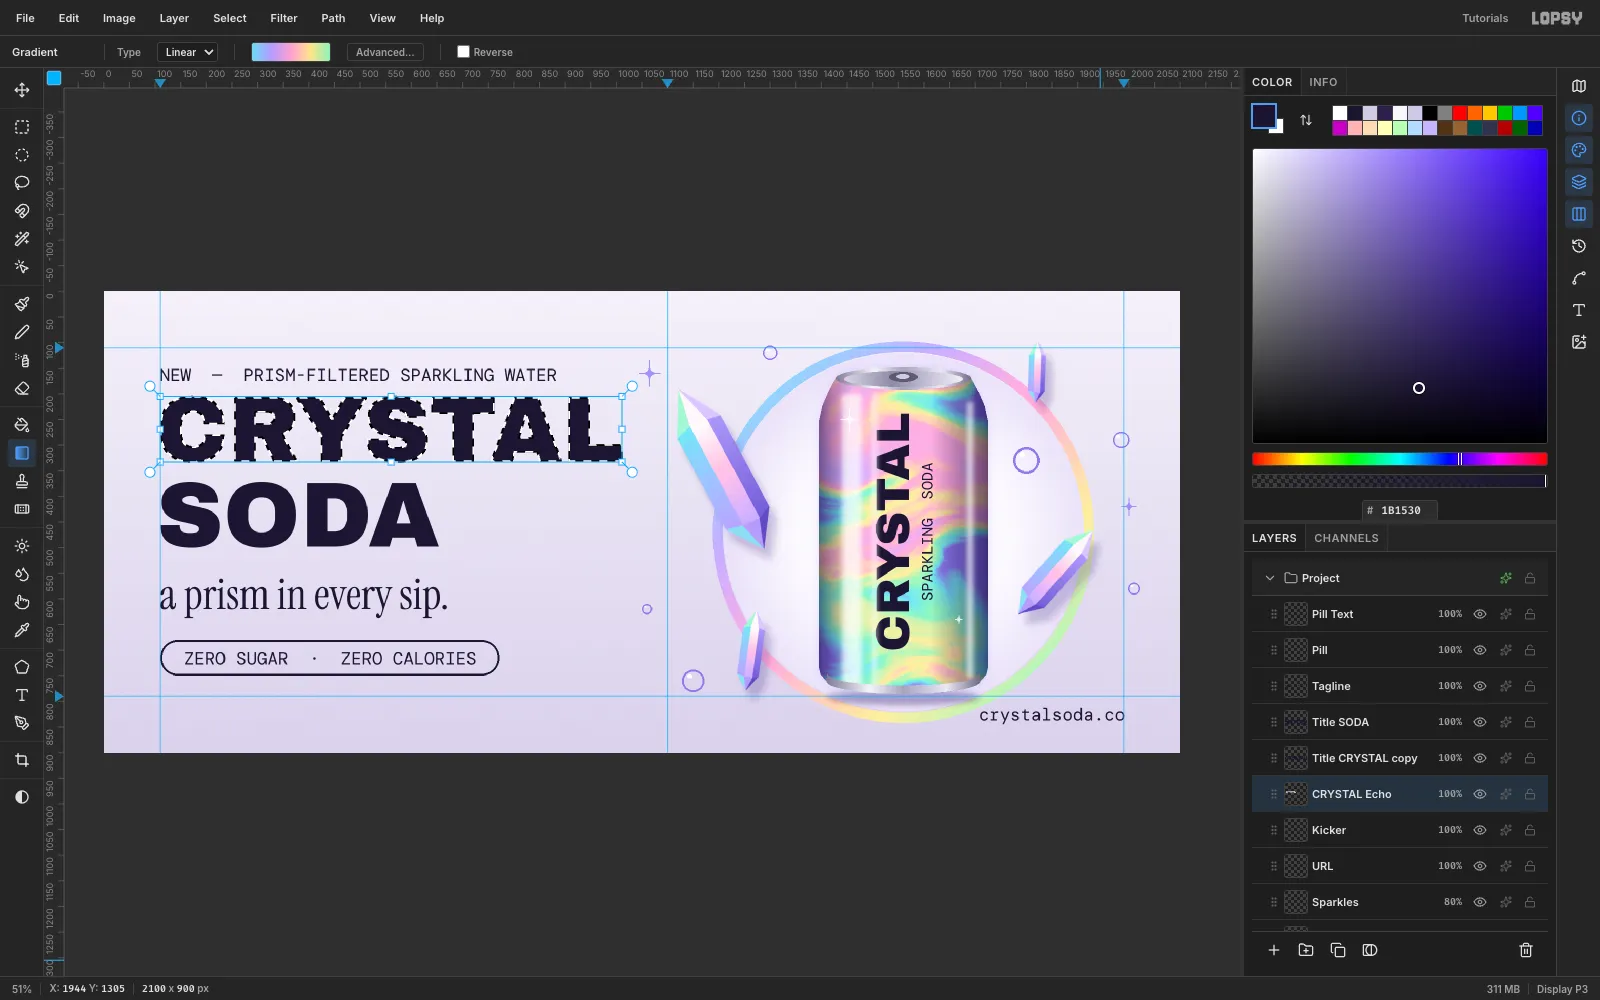This screenshot has width=1600, height=1000.
Task: Open the Path menu
Action: pos(333,18)
